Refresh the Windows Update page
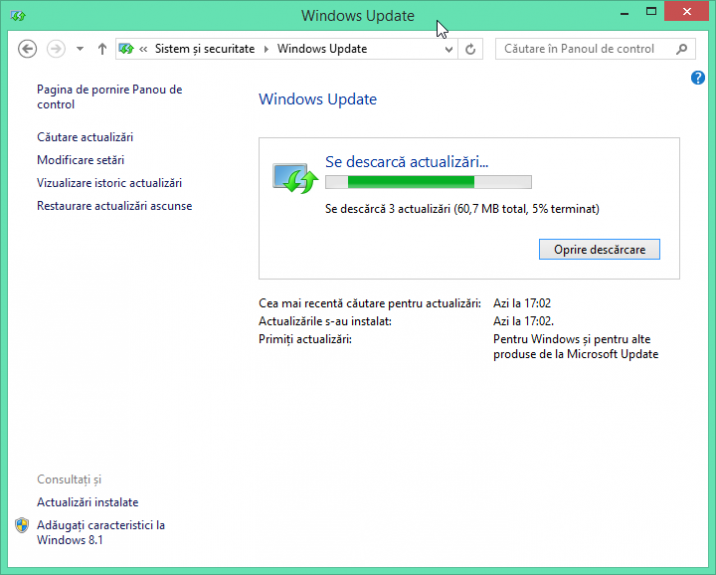716x575 pixels. [x=470, y=49]
